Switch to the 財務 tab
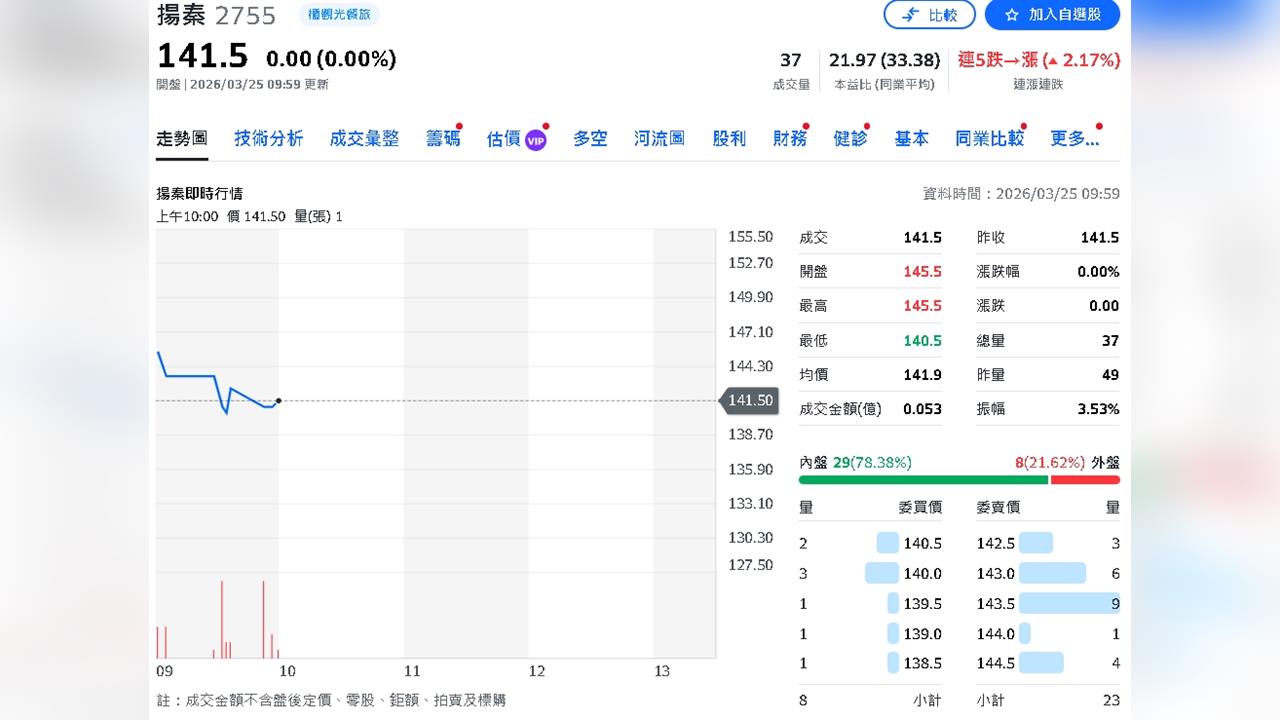 [789, 139]
